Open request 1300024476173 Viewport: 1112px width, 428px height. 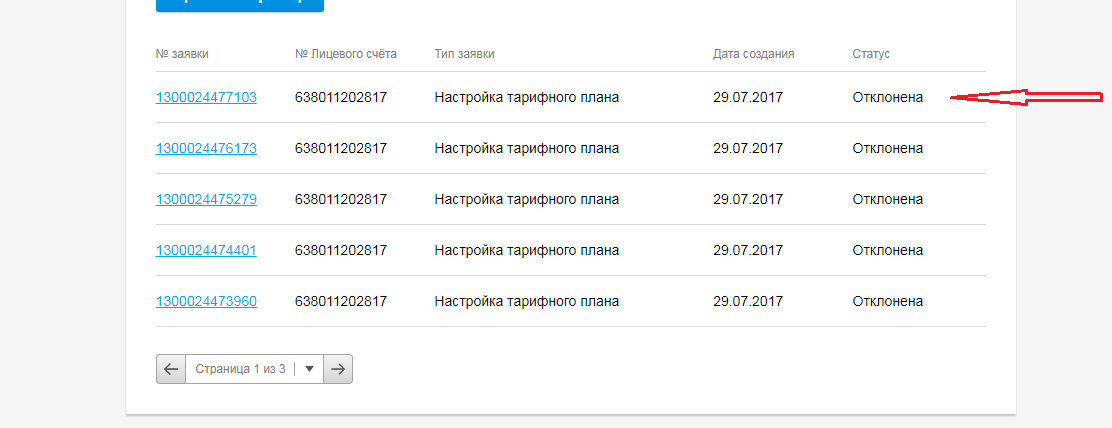206,149
